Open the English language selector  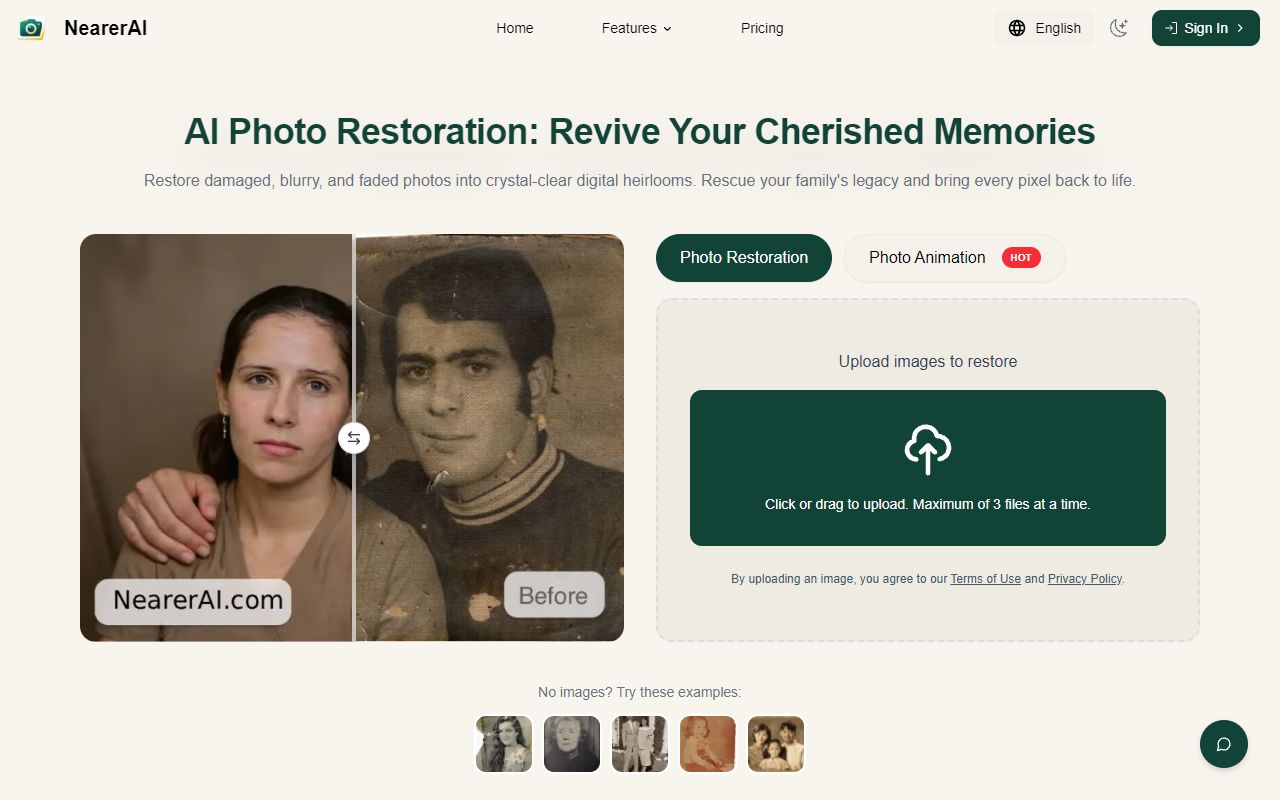[x=1044, y=28]
